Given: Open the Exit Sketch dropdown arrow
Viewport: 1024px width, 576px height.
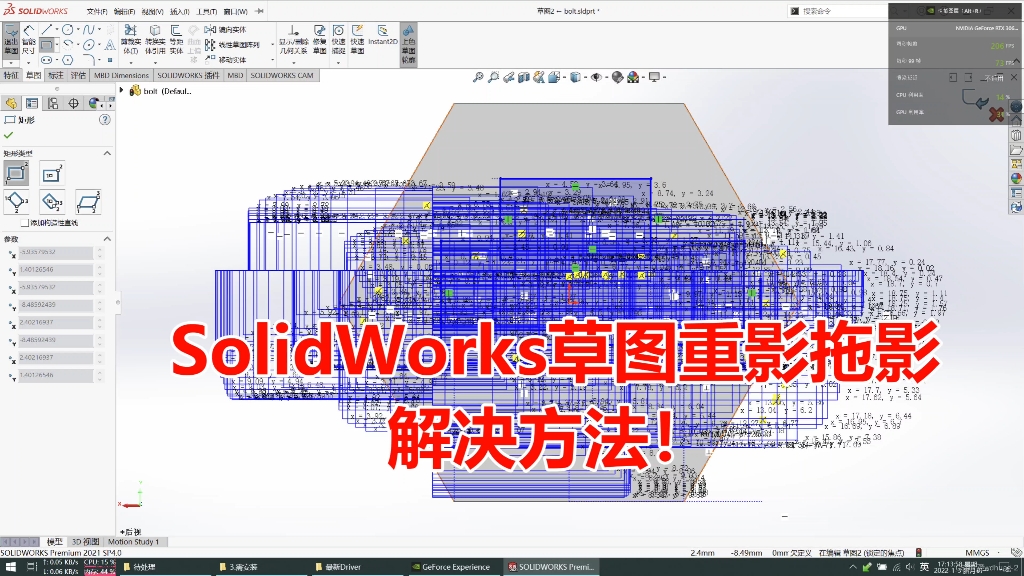Looking at the screenshot, I should [11, 62].
